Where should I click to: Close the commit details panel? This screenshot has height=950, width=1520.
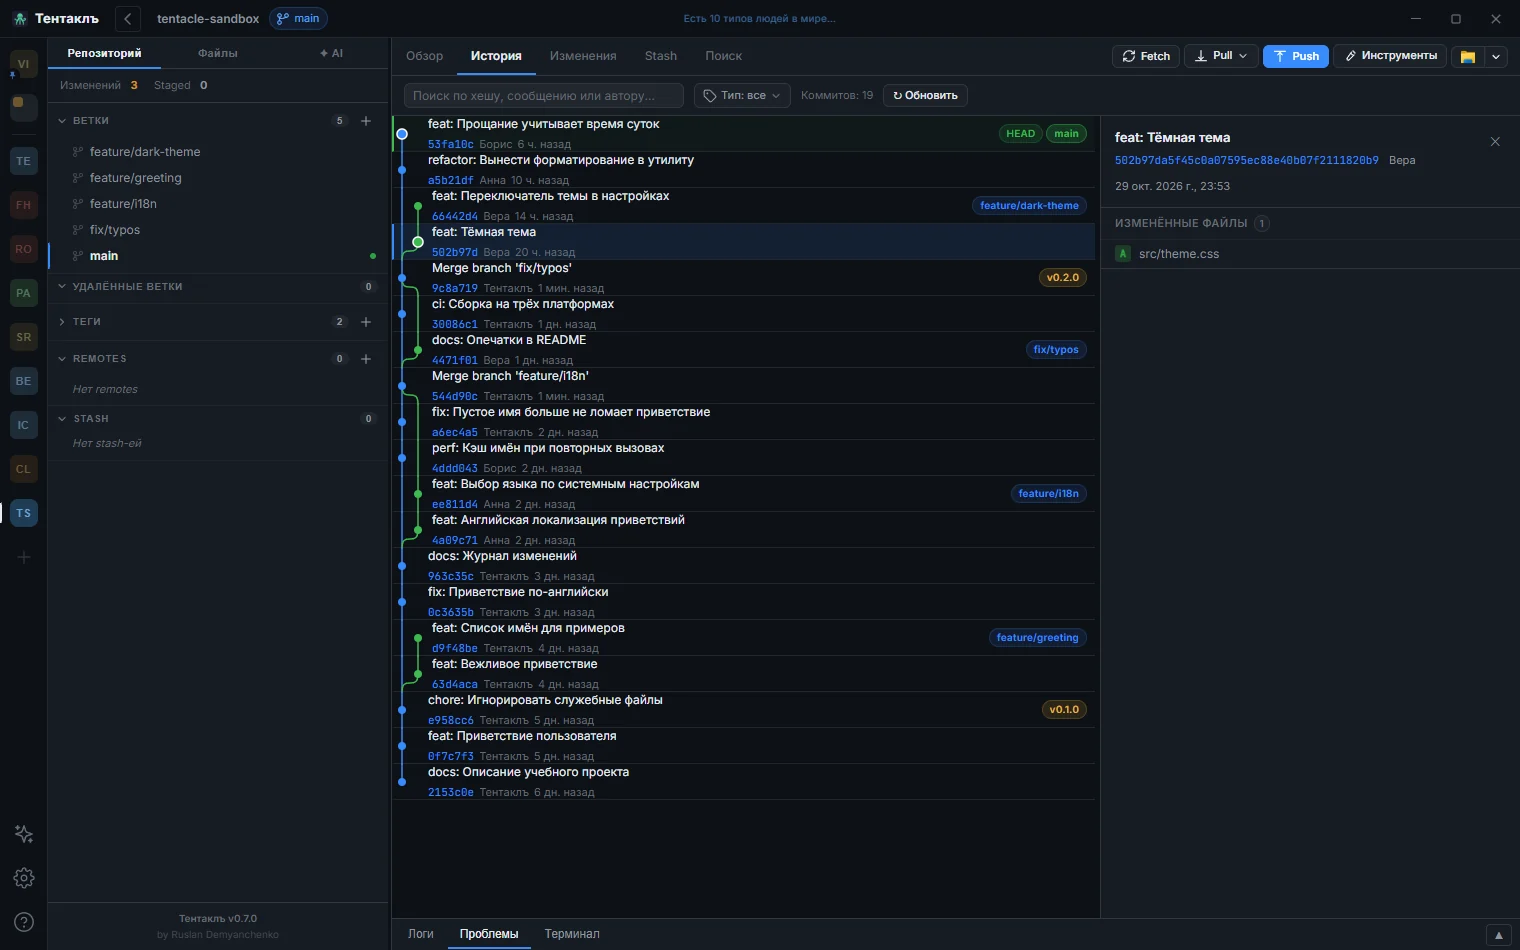[1495, 142]
